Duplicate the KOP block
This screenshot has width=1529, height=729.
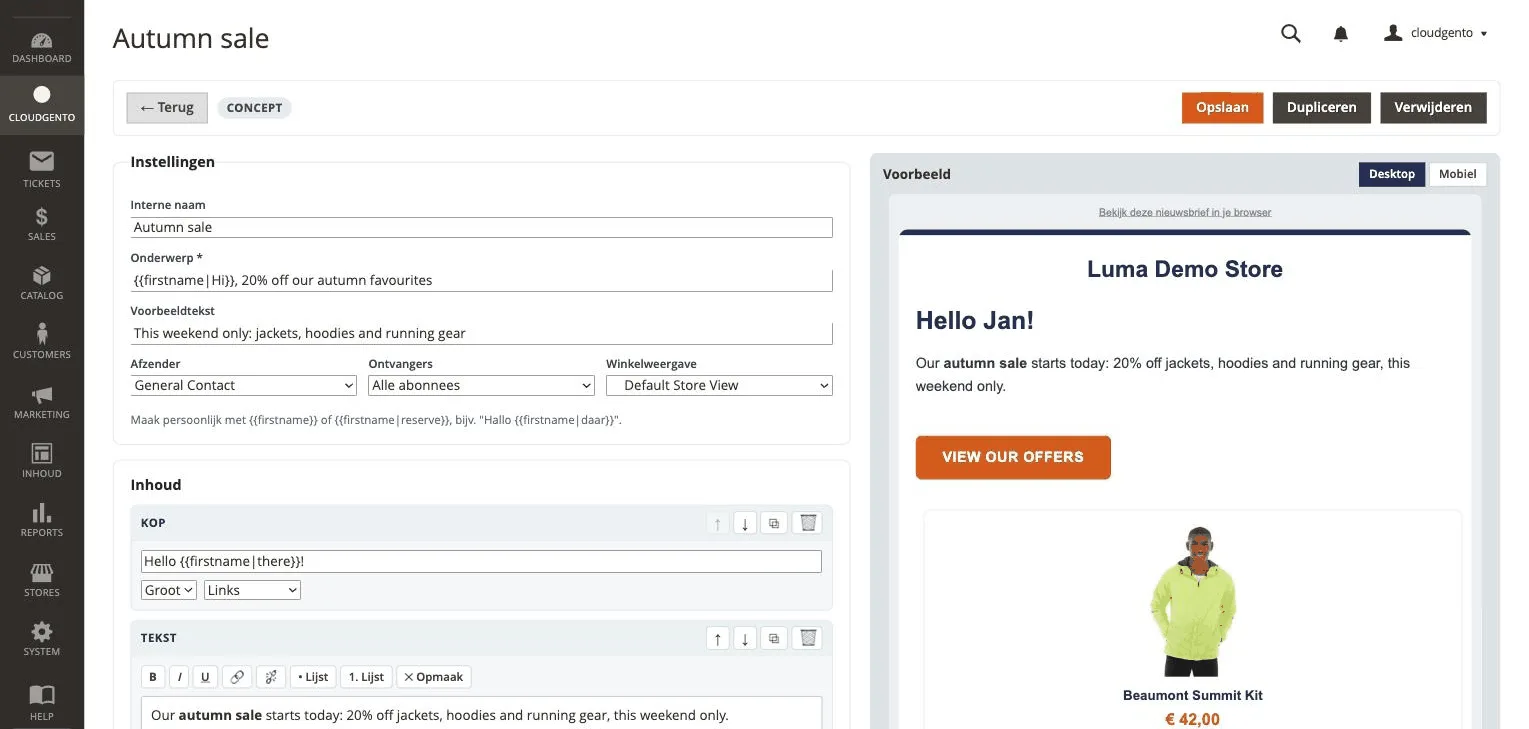coord(773,523)
